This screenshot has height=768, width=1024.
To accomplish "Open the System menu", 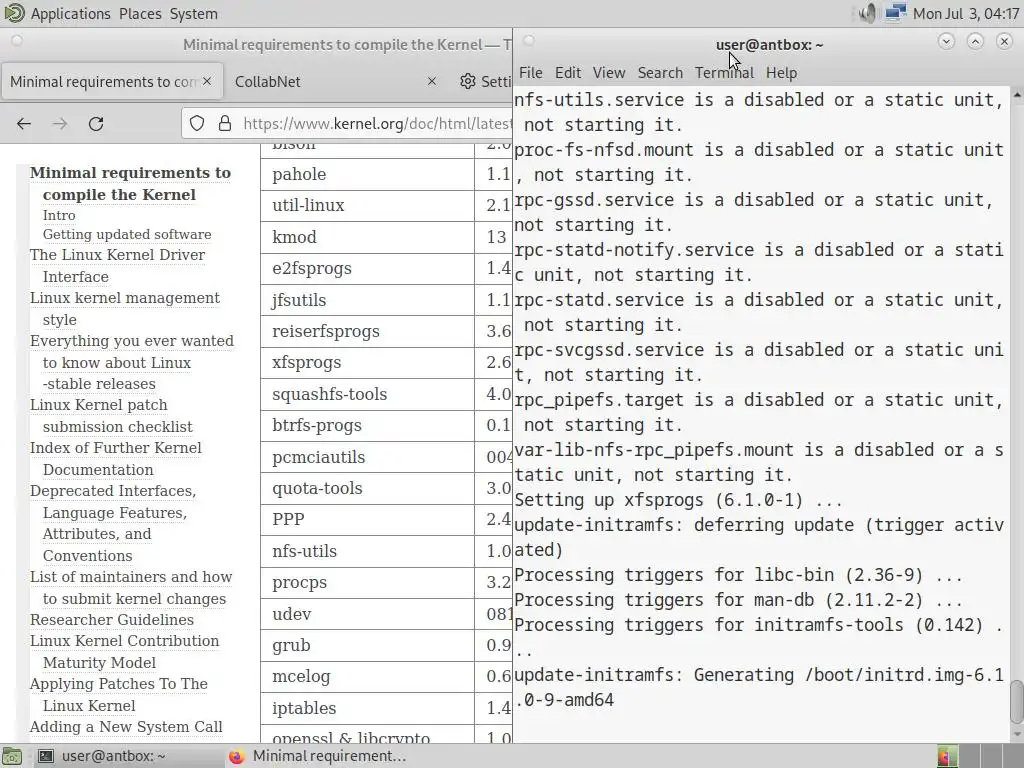I will point(193,14).
